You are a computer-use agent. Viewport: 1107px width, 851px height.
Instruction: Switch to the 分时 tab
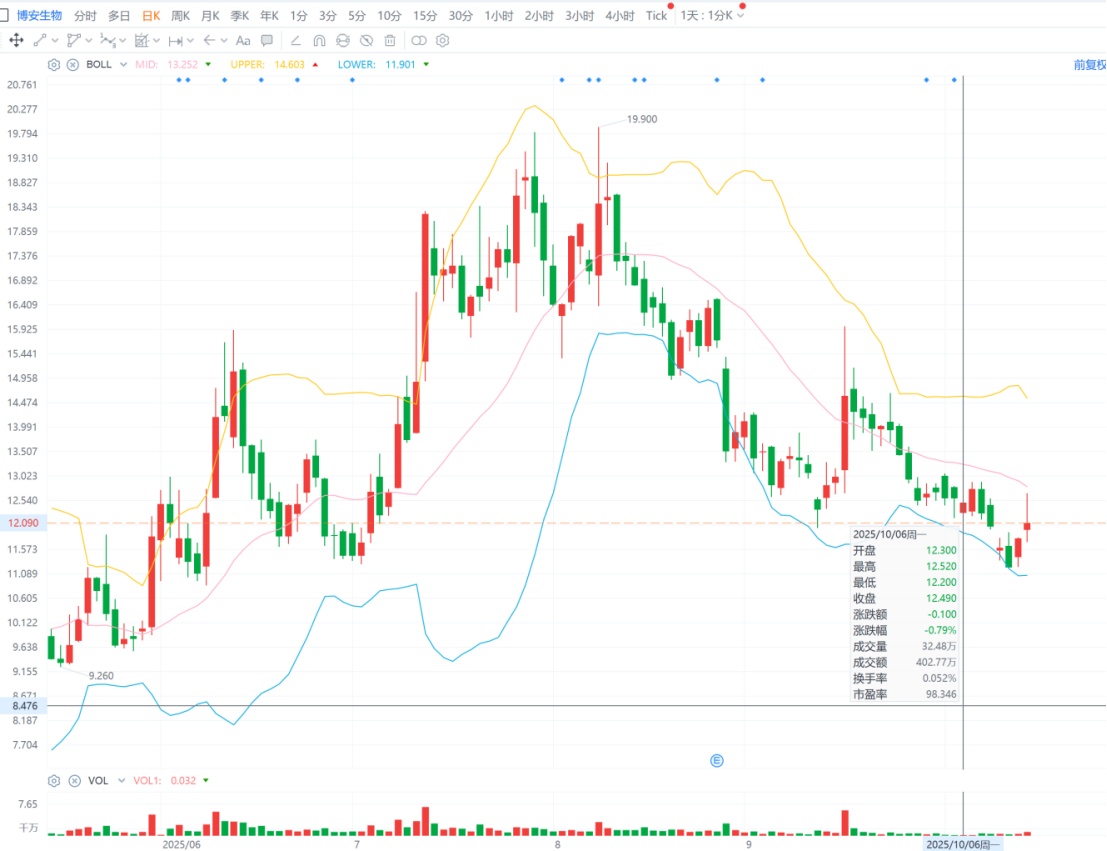pyautogui.click(x=85, y=16)
